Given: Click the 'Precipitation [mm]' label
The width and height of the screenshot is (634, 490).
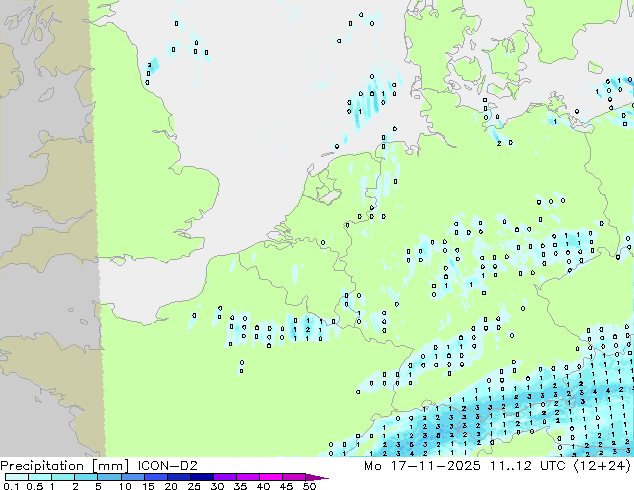Looking at the screenshot, I should (64, 466).
